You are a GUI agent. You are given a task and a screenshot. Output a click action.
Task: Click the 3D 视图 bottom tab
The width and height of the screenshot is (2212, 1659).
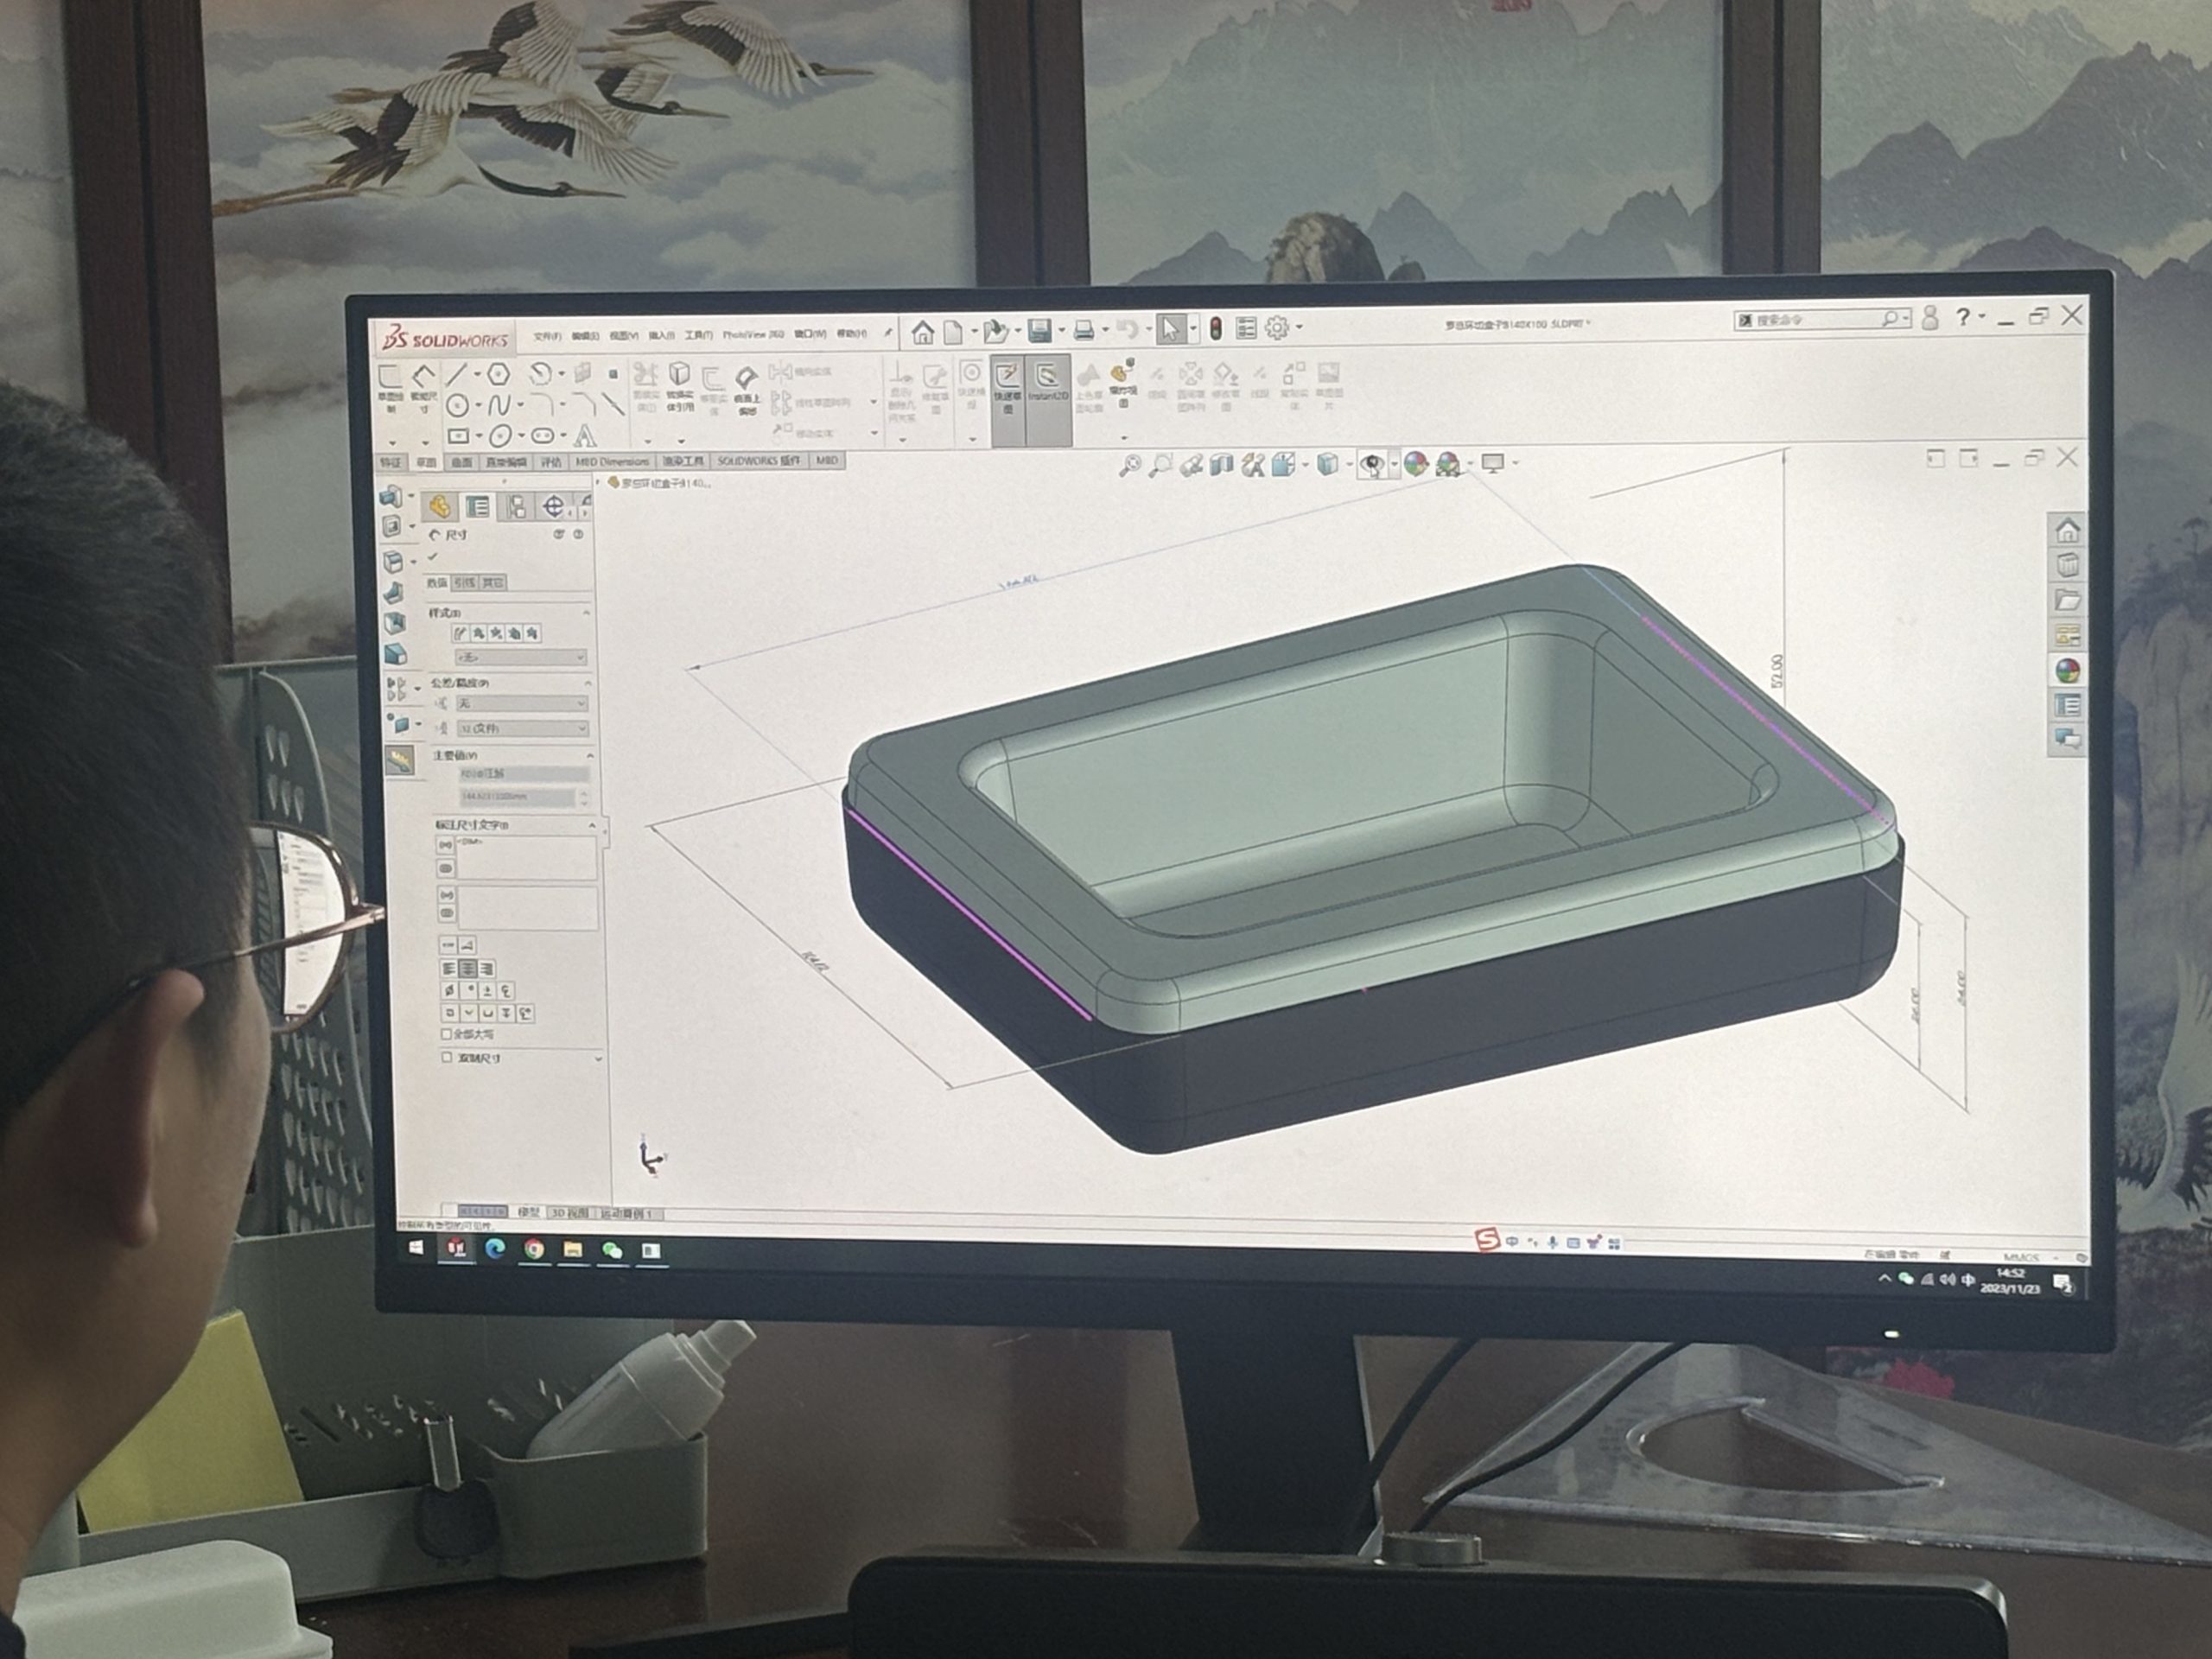[x=569, y=1213]
